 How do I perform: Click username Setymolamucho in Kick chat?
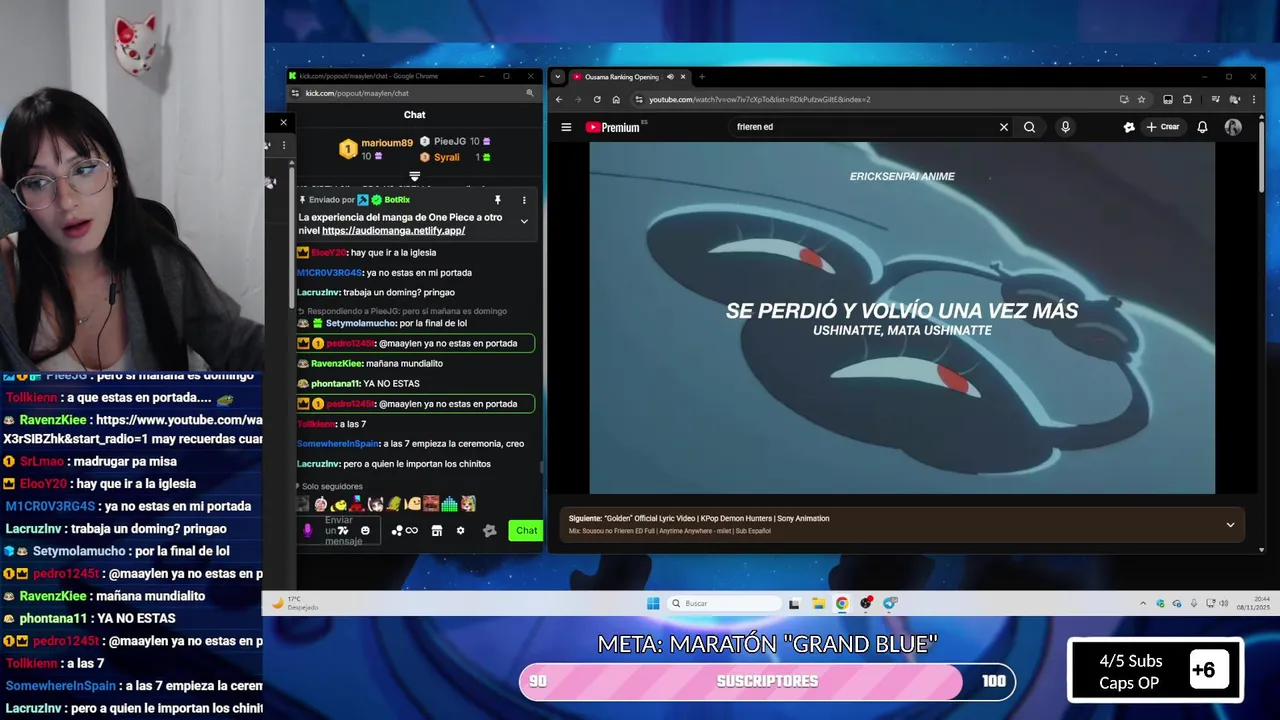361,324
